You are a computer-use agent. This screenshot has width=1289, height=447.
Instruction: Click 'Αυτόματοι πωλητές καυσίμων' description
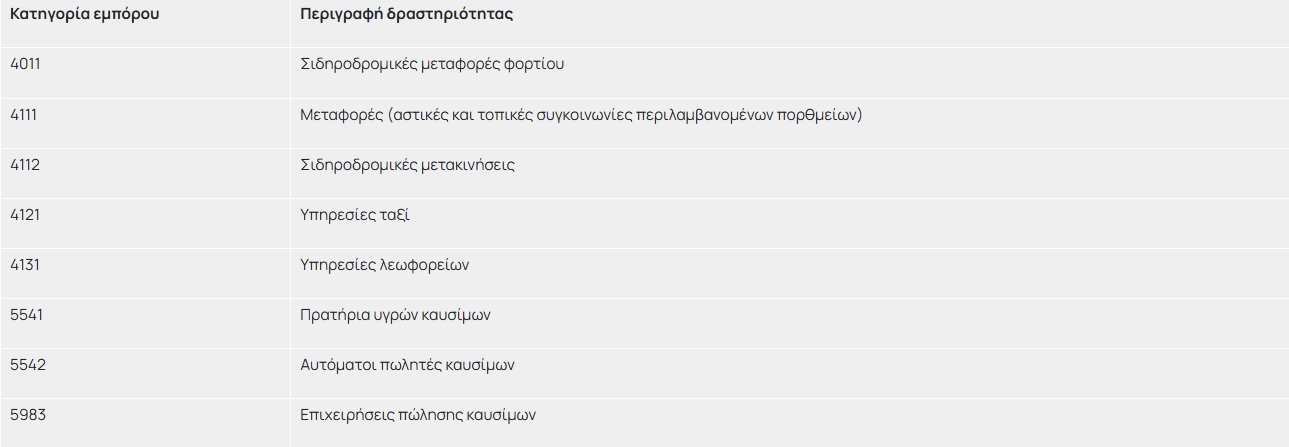coord(407,365)
